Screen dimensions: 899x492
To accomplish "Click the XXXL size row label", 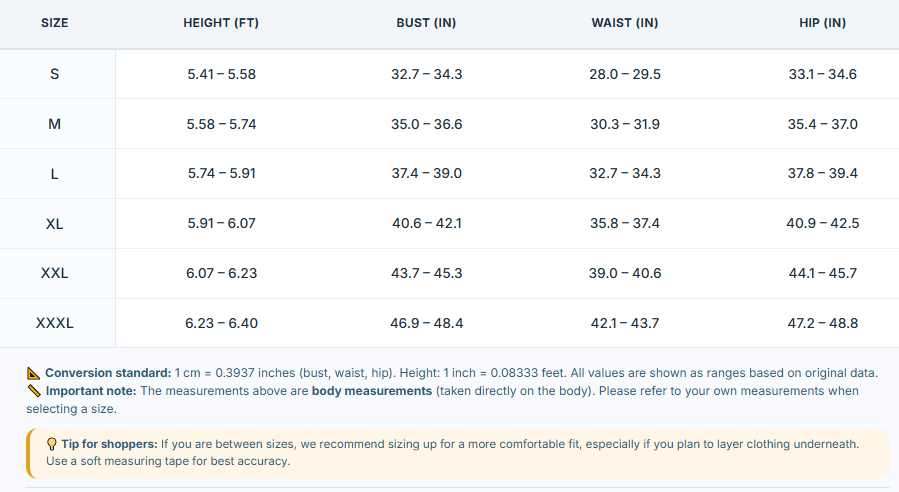I will click(x=54, y=323).
